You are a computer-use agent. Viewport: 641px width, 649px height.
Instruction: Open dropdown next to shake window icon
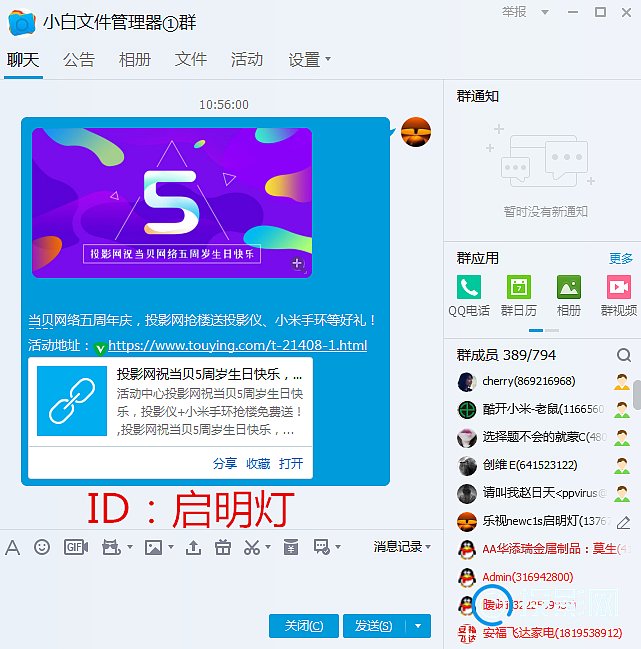click(x=130, y=547)
